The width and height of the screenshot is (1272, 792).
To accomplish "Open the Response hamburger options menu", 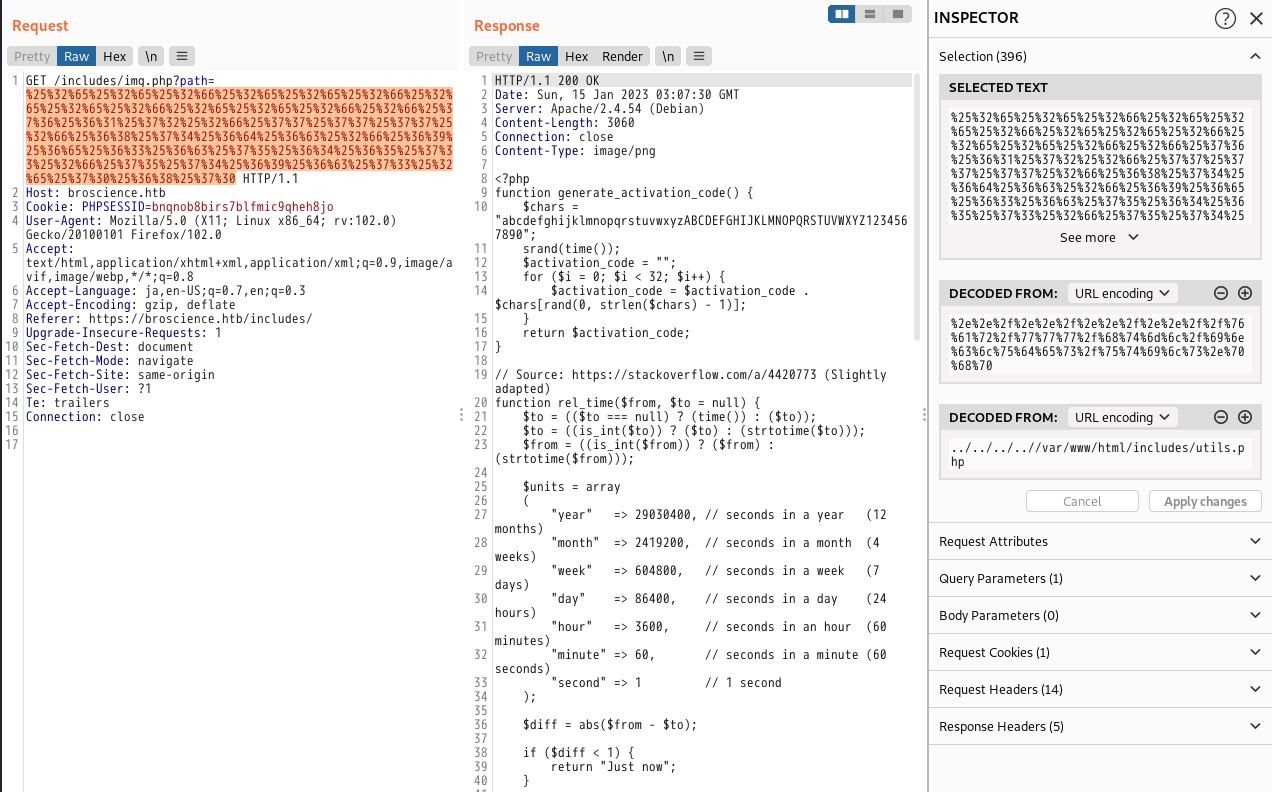I will 699,56.
